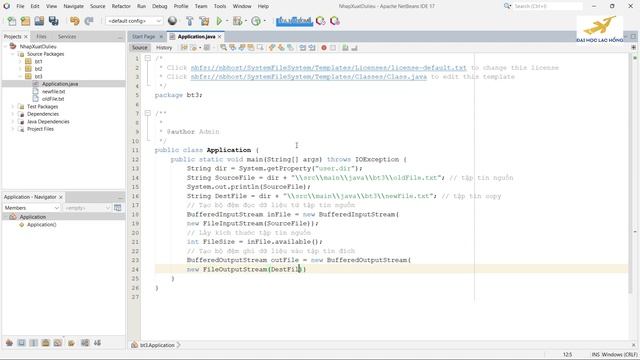Switch to the History view button
Viewport: 640px width, 360px height.
[x=164, y=48]
